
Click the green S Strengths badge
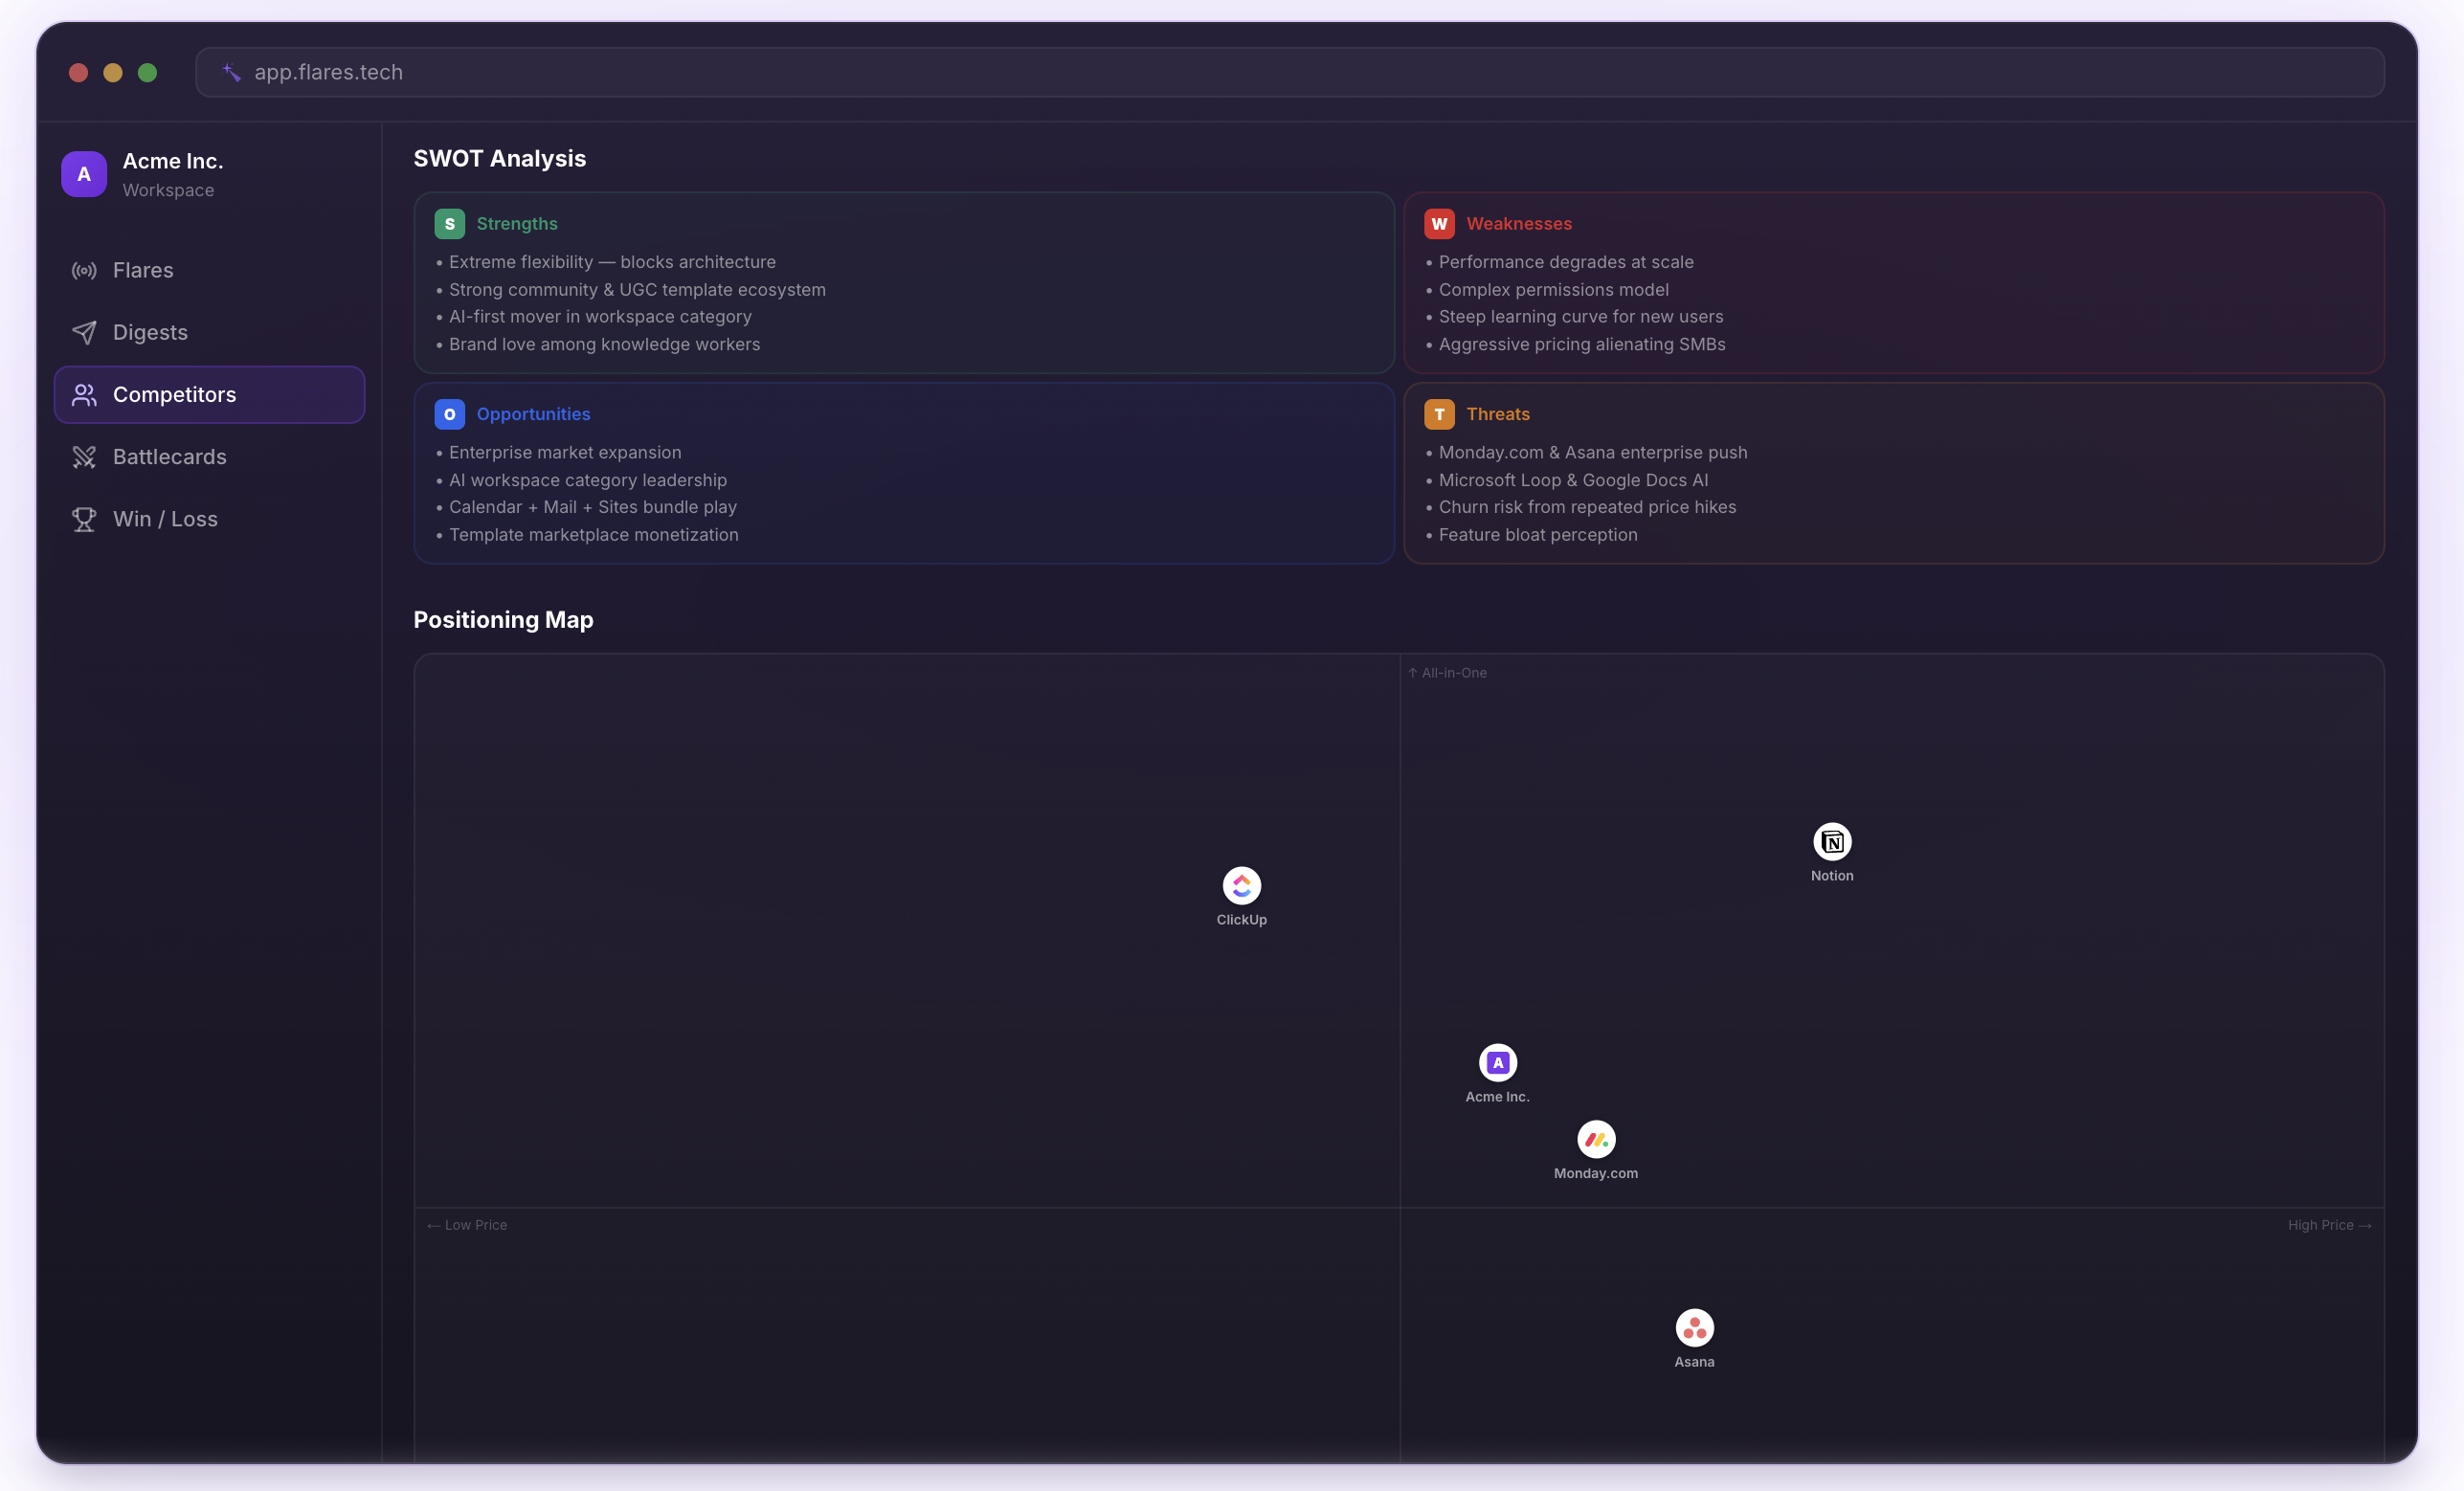[449, 223]
